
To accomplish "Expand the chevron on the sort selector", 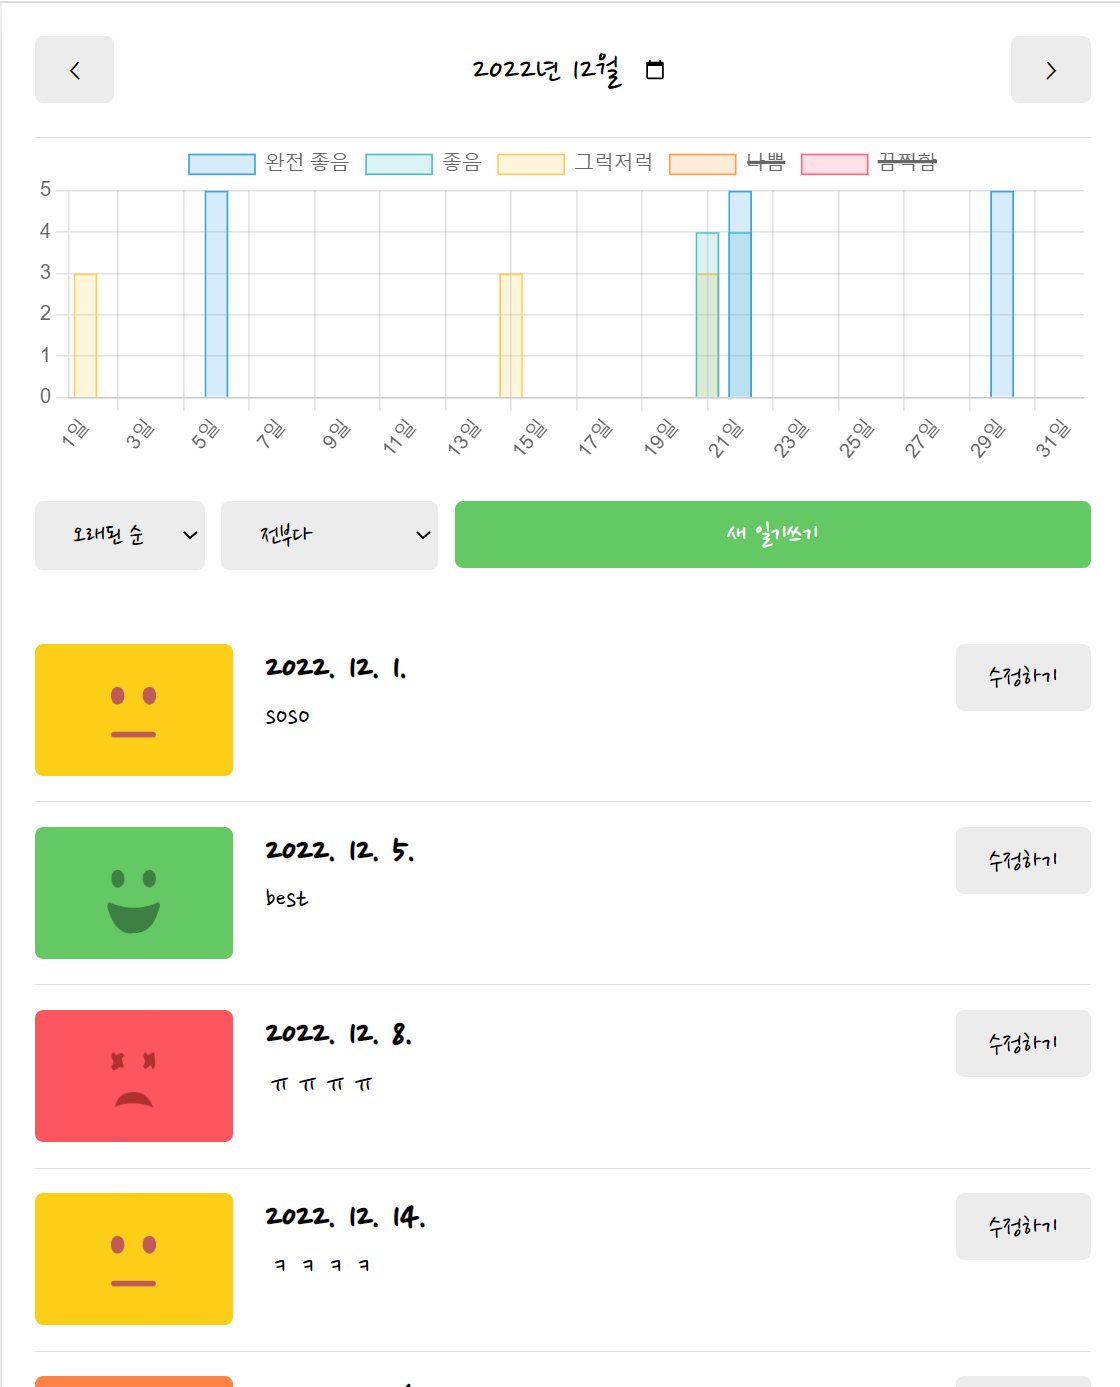I will 190,536.
